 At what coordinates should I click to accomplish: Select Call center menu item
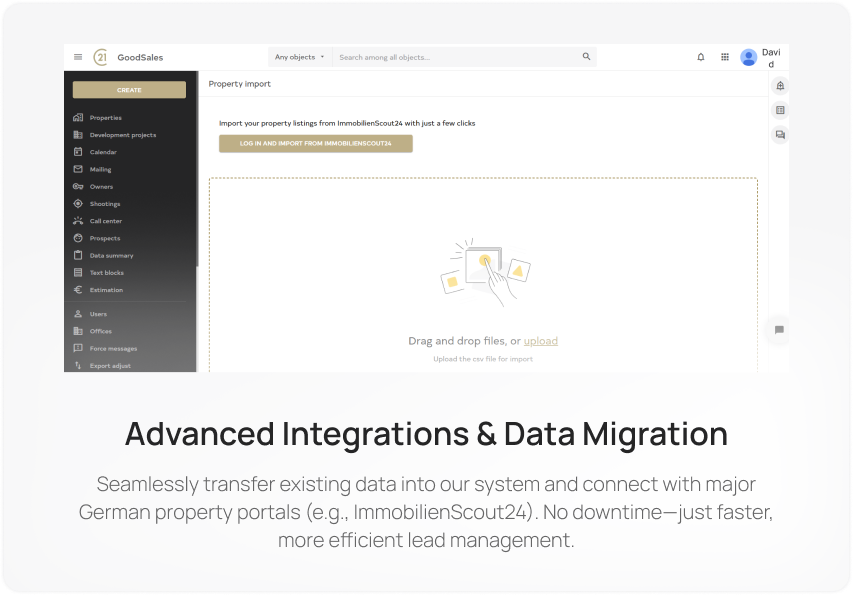pyautogui.click(x=106, y=221)
